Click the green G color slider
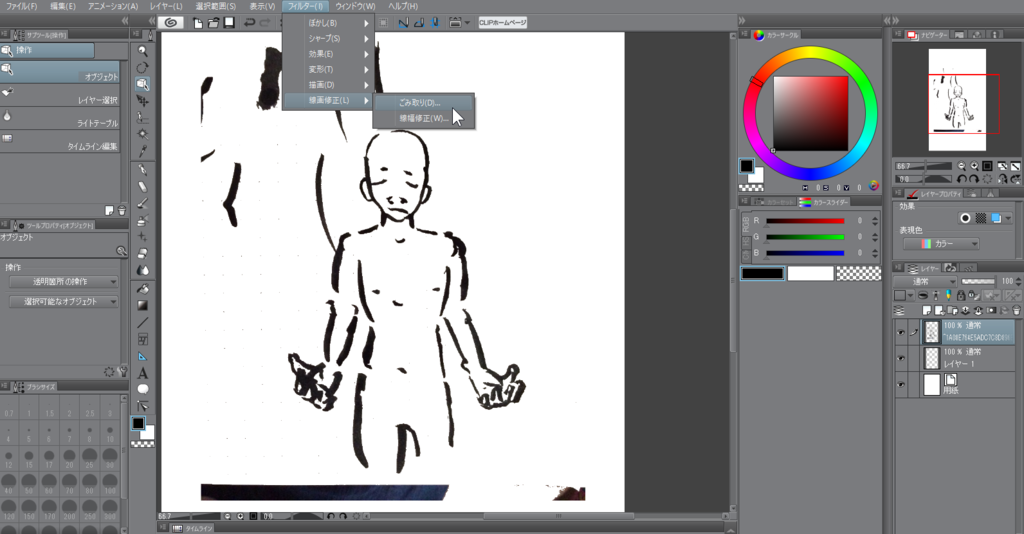The height and width of the screenshot is (534, 1024). [x=805, y=237]
